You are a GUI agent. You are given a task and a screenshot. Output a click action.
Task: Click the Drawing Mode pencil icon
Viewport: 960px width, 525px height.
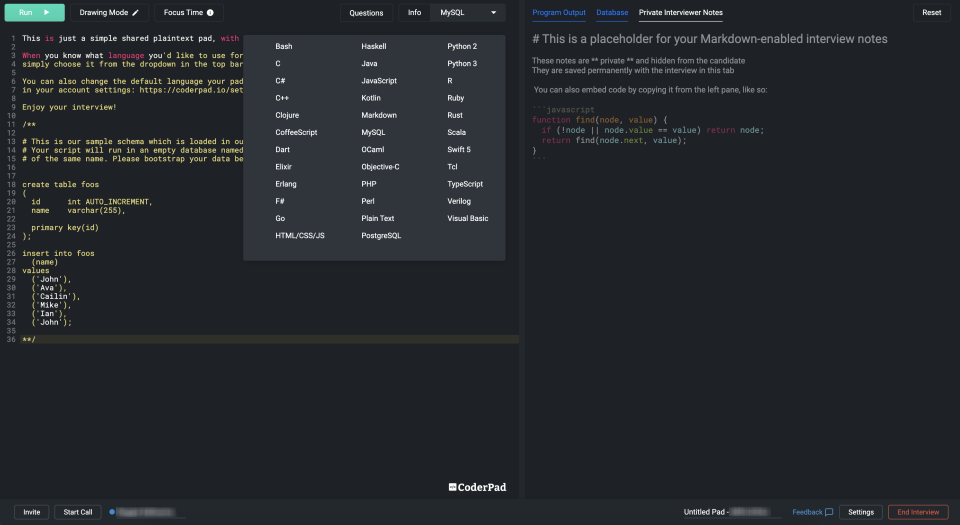click(135, 12)
